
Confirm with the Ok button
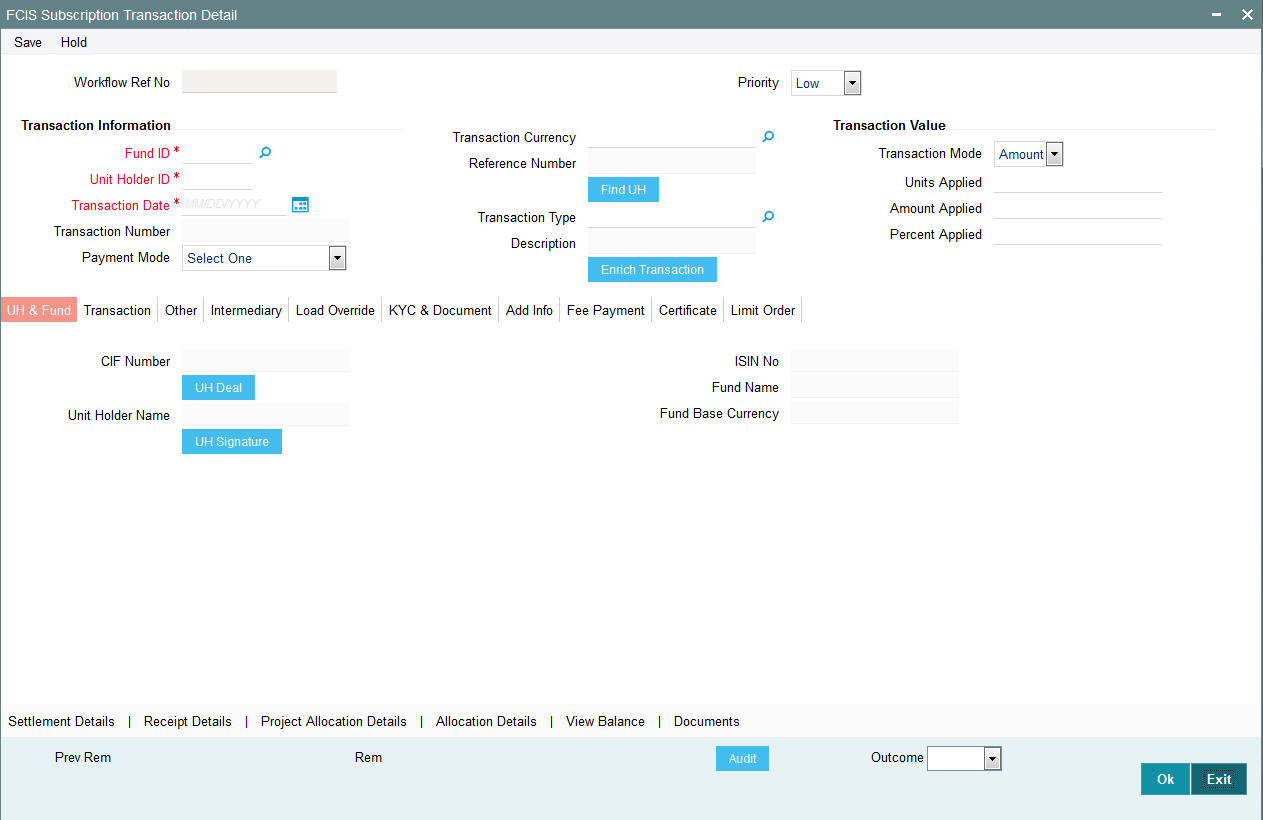tap(1165, 779)
